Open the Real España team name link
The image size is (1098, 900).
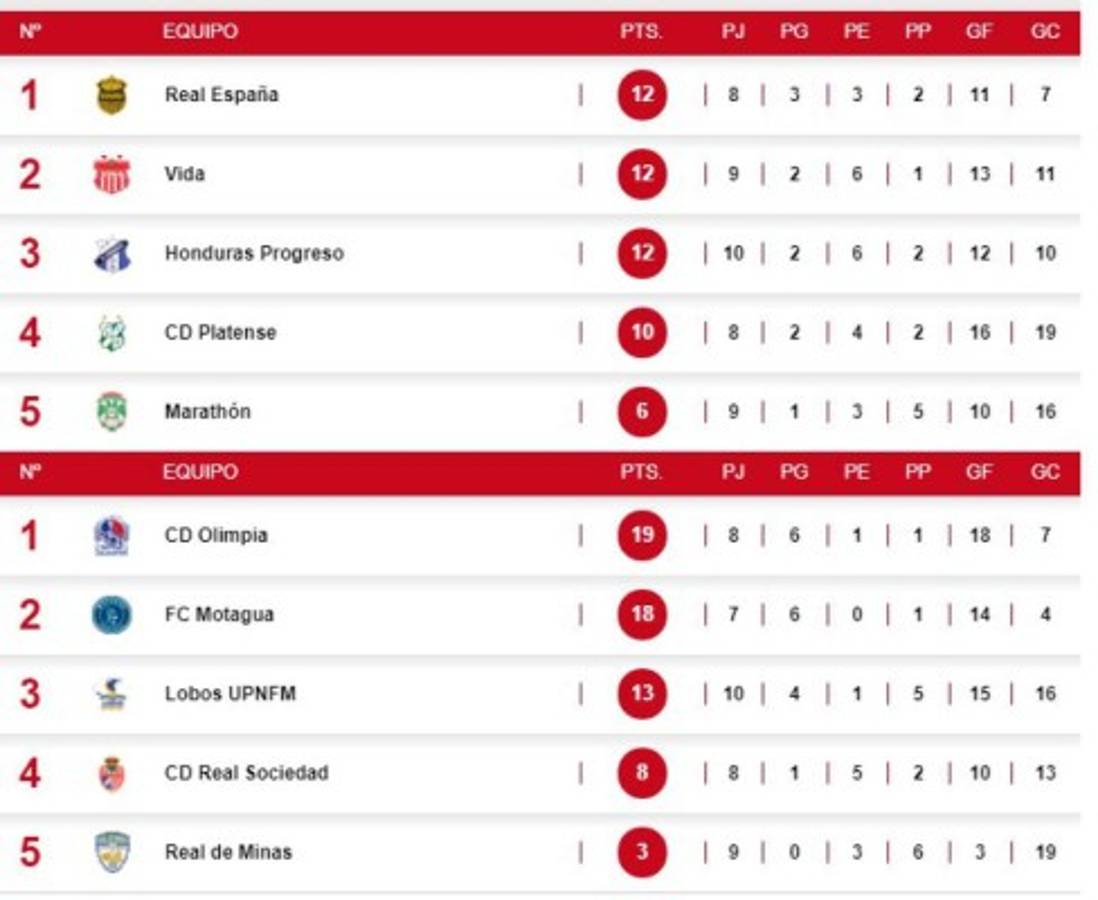tap(221, 95)
